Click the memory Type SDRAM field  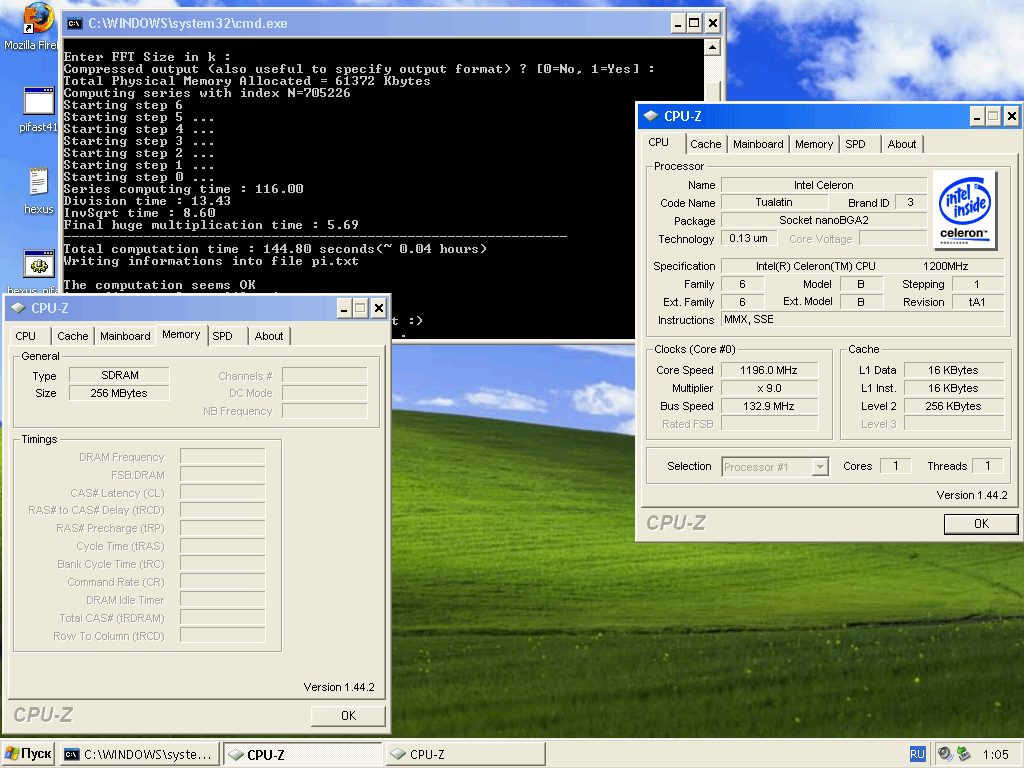120,376
